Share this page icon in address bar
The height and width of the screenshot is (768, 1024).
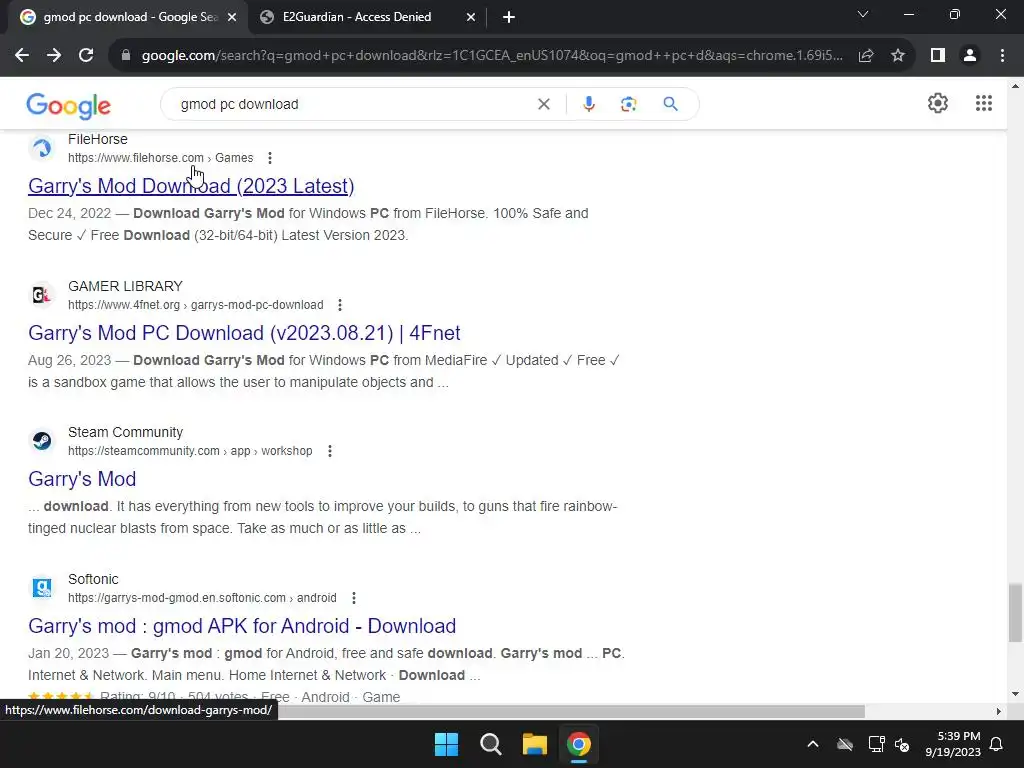(x=866, y=56)
